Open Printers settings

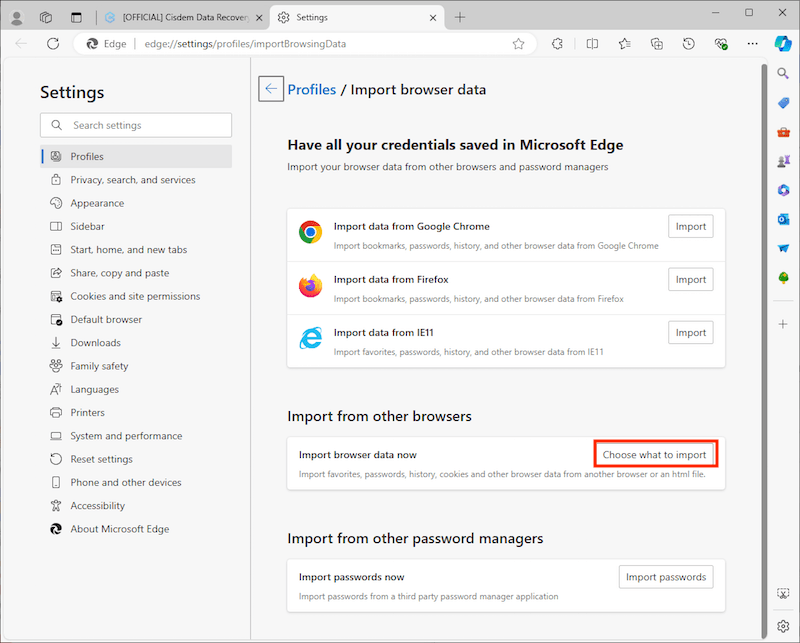tap(136, 412)
